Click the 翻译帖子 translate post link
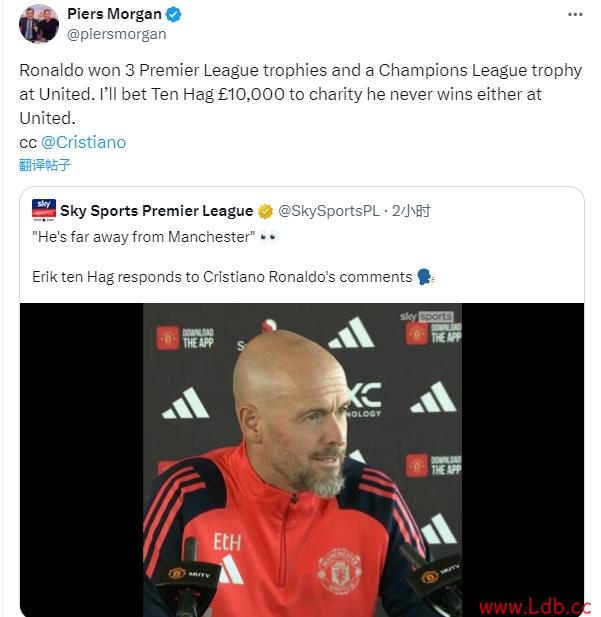Image resolution: width=601 pixels, height=617 pixels. (44, 164)
